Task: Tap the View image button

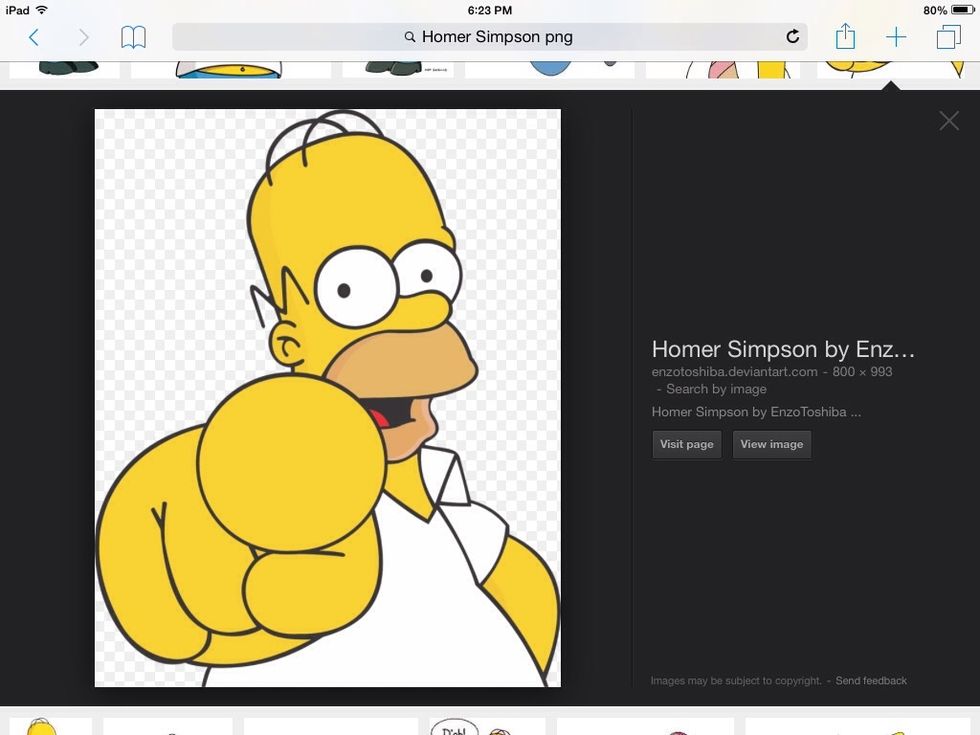Action: tap(771, 444)
